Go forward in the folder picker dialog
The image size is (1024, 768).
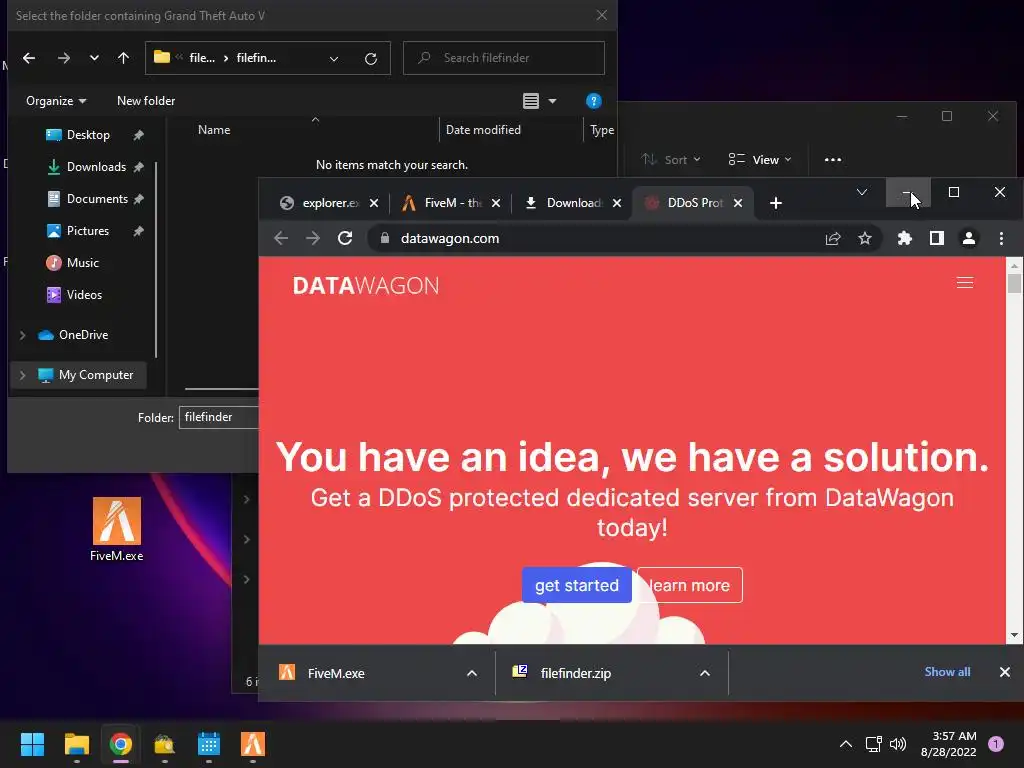pyautogui.click(x=63, y=58)
